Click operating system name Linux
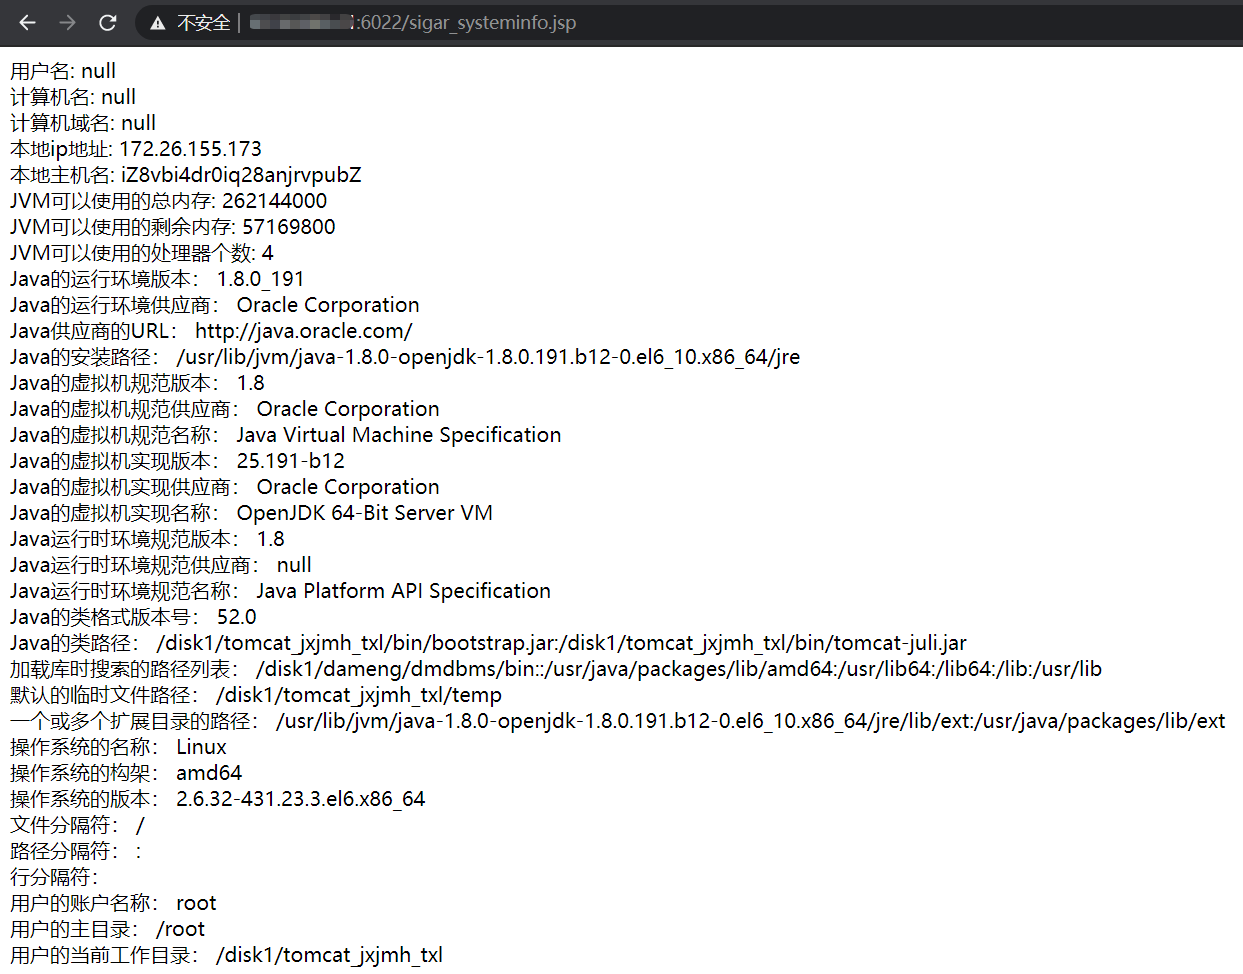 (201, 747)
